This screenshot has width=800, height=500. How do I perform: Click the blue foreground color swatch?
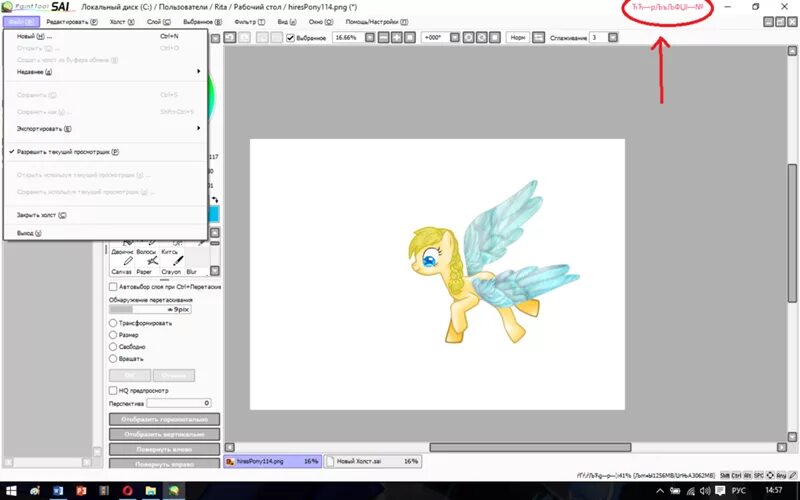click(x=214, y=214)
